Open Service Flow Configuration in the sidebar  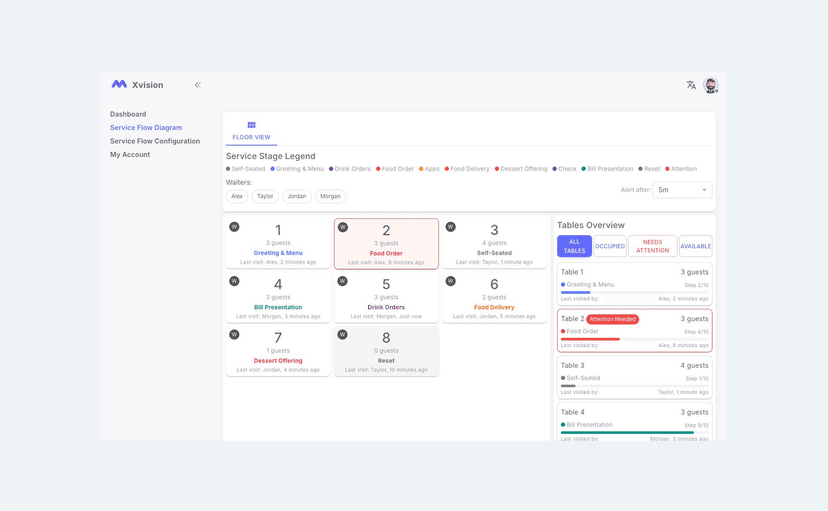click(155, 141)
